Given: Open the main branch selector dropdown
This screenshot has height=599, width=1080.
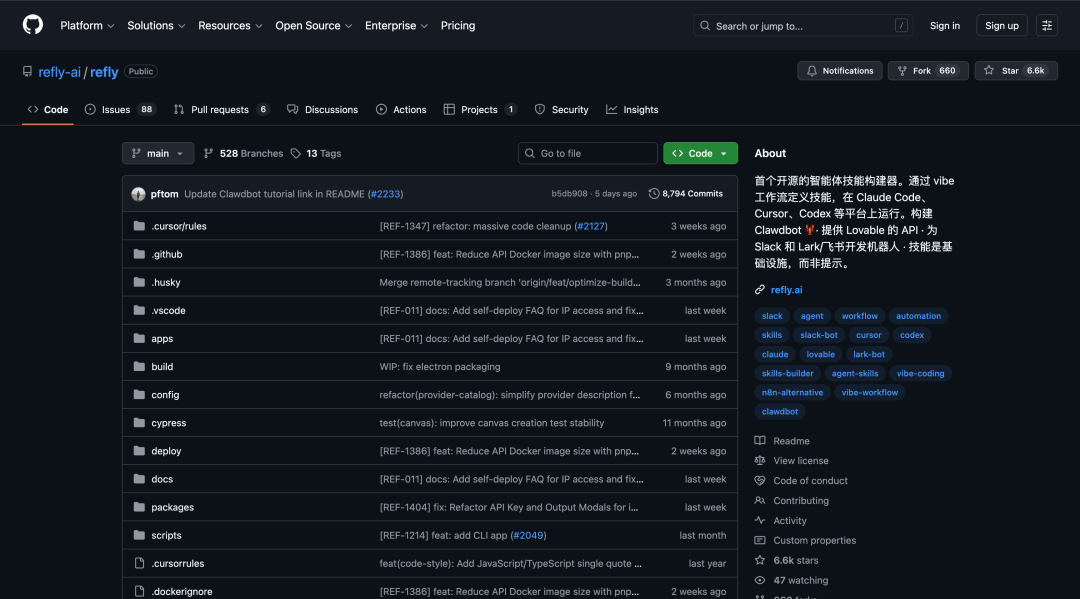Looking at the screenshot, I should [x=158, y=154].
